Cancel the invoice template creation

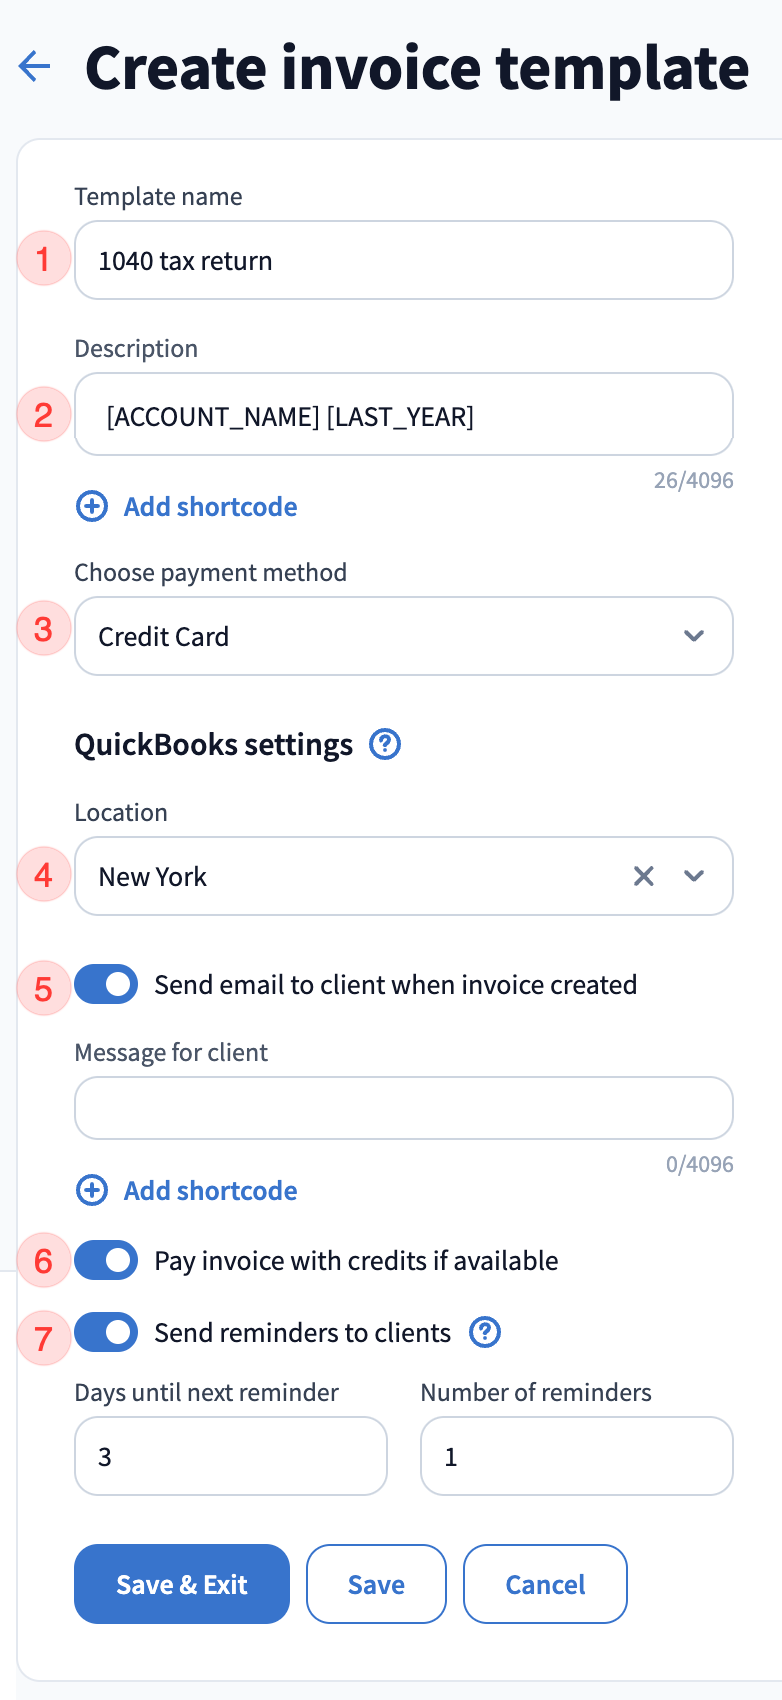click(545, 1584)
